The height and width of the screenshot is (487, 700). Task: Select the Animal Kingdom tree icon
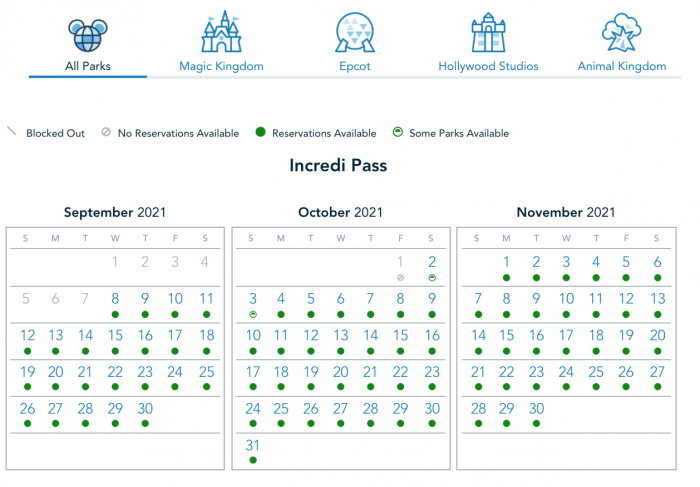pos(621,32)
